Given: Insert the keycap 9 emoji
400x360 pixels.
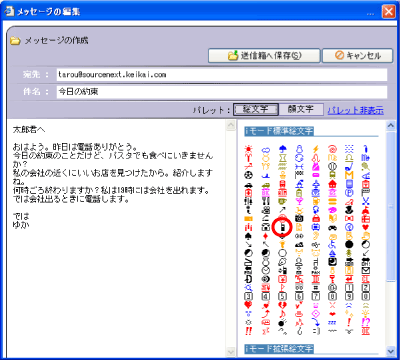Looking at the screenshot, I should click(349, 297).
